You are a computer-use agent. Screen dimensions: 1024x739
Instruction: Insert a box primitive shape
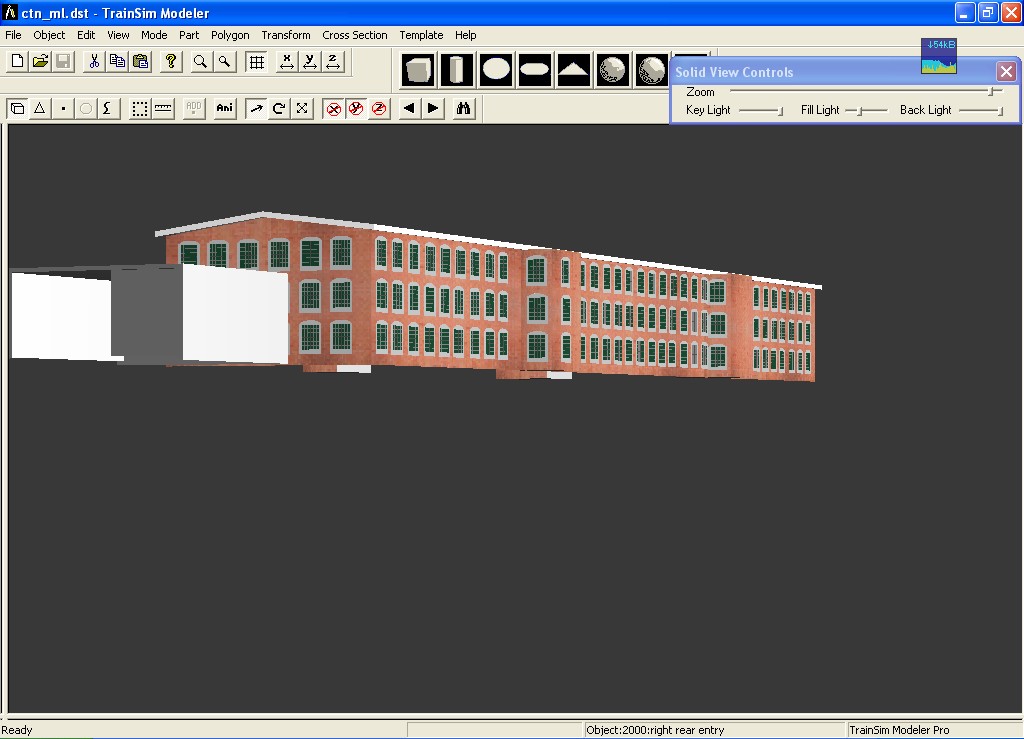click(x=419, y=70)
